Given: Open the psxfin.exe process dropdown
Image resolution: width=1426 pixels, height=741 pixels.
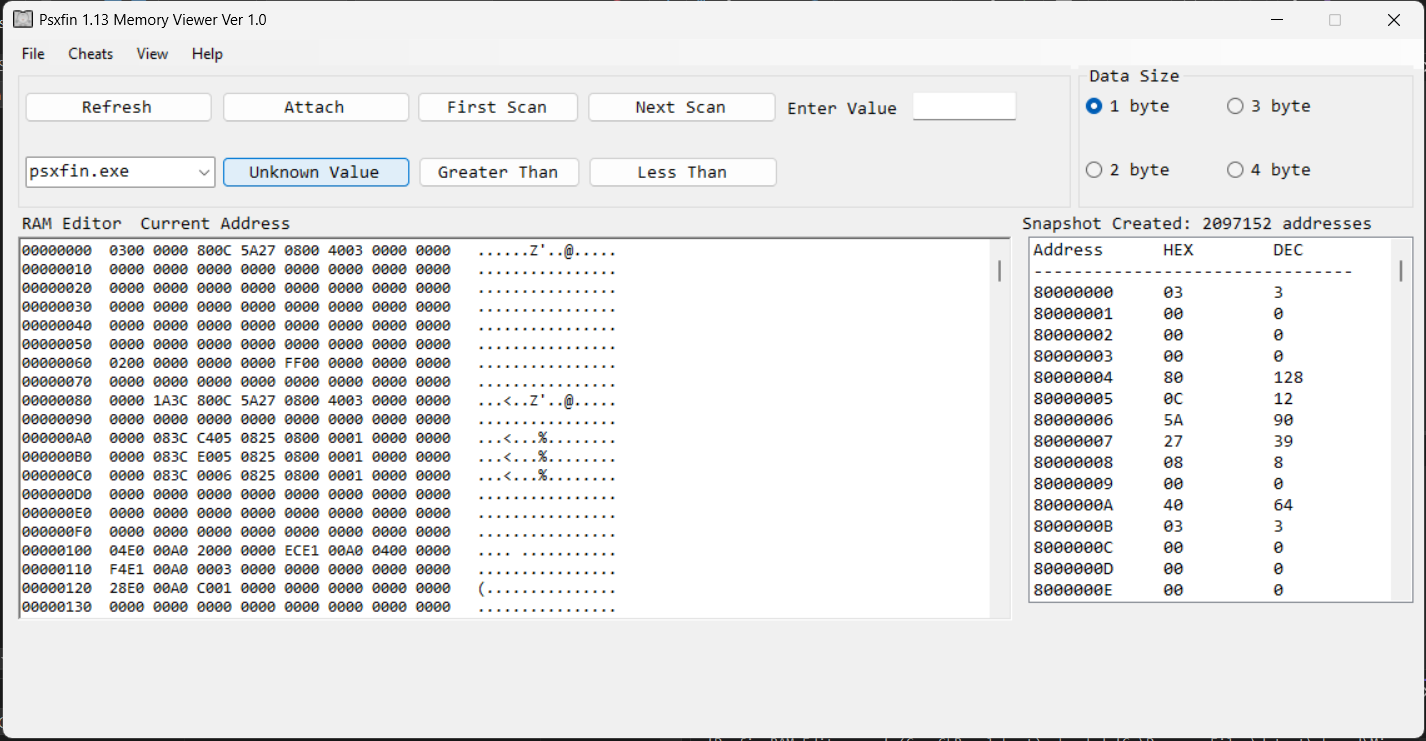Looking at the screenshot, I should 120,172.
